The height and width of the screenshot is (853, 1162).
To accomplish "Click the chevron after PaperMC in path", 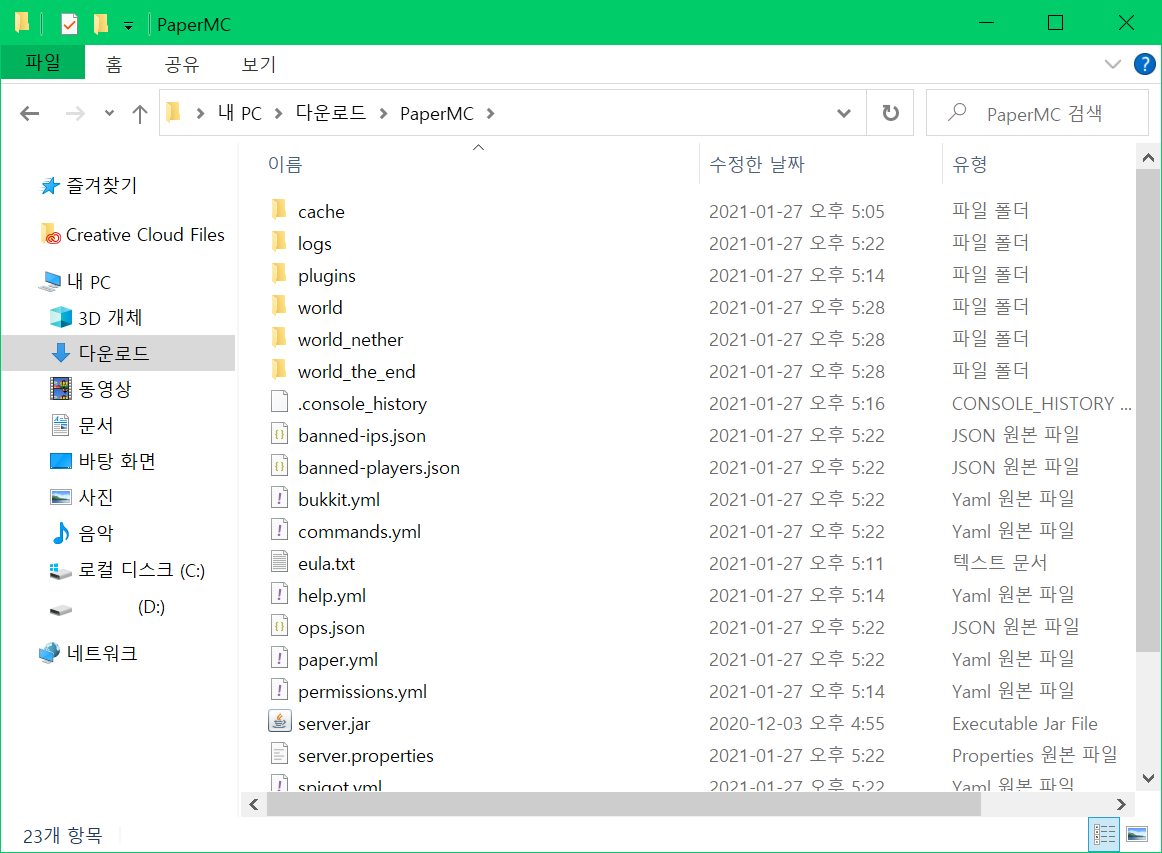I will pos(491,113).
